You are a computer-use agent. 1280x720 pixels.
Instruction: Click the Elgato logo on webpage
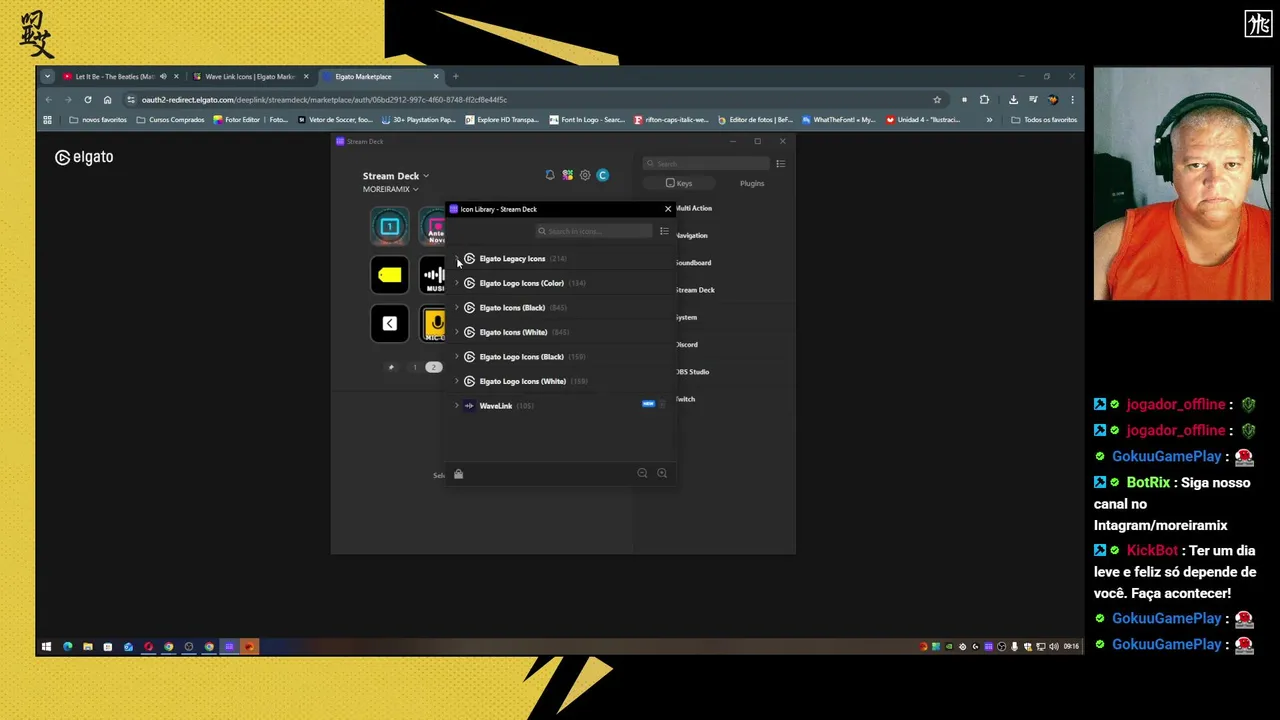click(x=84, y=157)
